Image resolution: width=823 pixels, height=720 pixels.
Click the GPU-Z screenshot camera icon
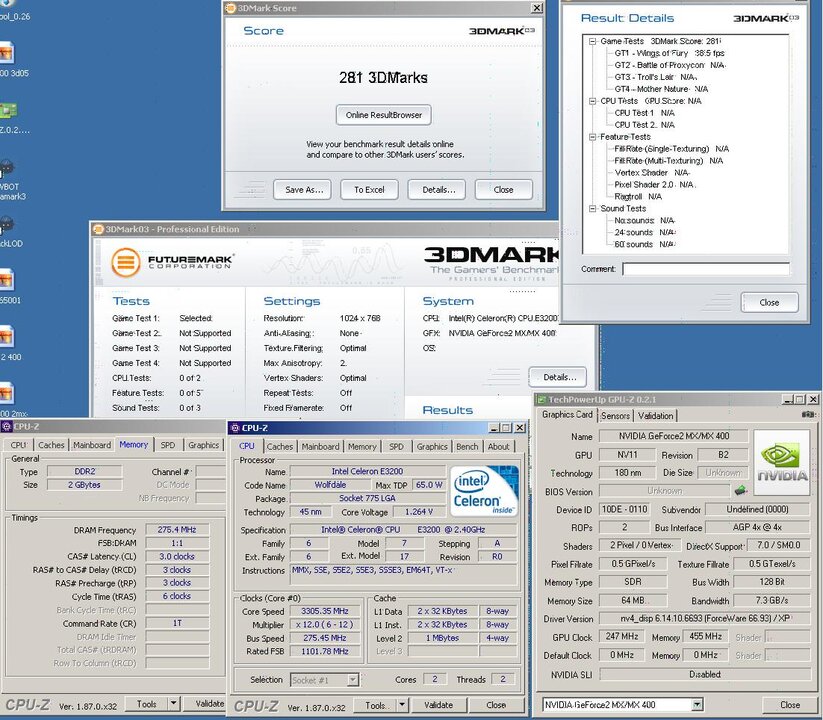(808, 415)
